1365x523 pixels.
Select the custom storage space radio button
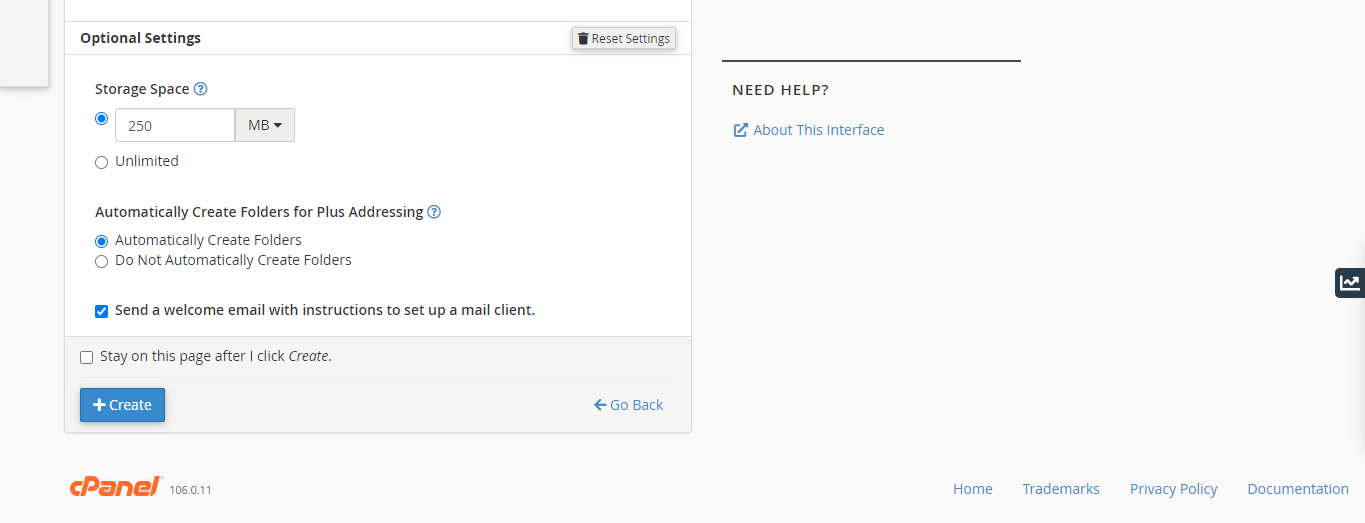pos(101,118)
